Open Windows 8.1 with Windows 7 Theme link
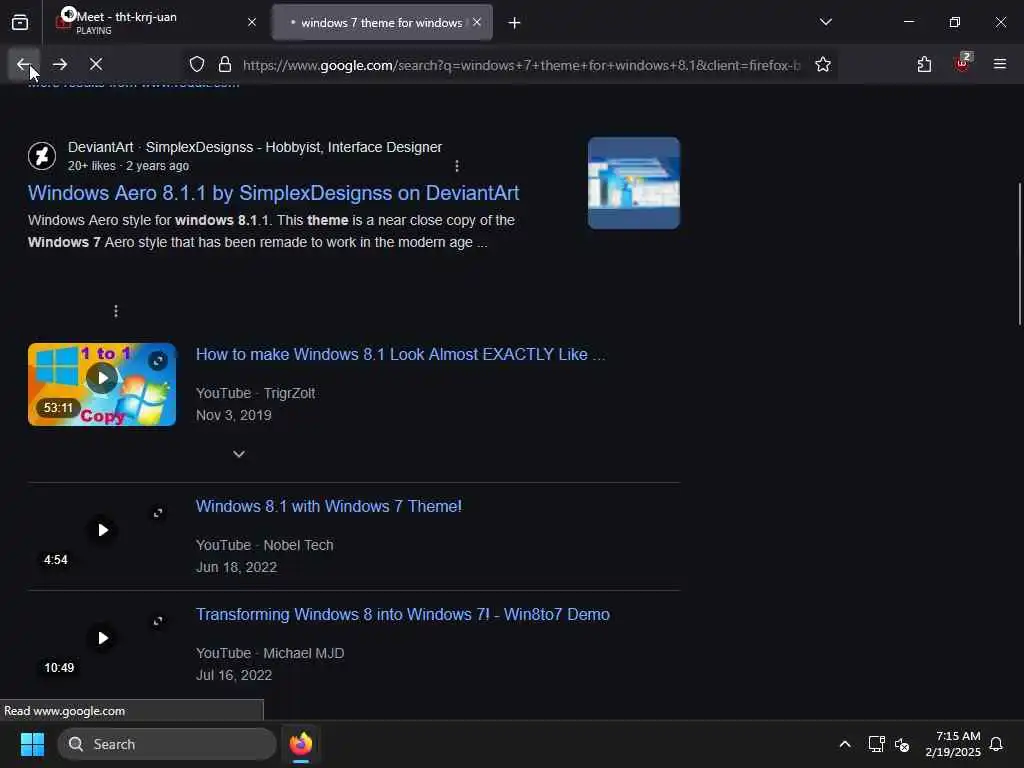 click(328, 507)
